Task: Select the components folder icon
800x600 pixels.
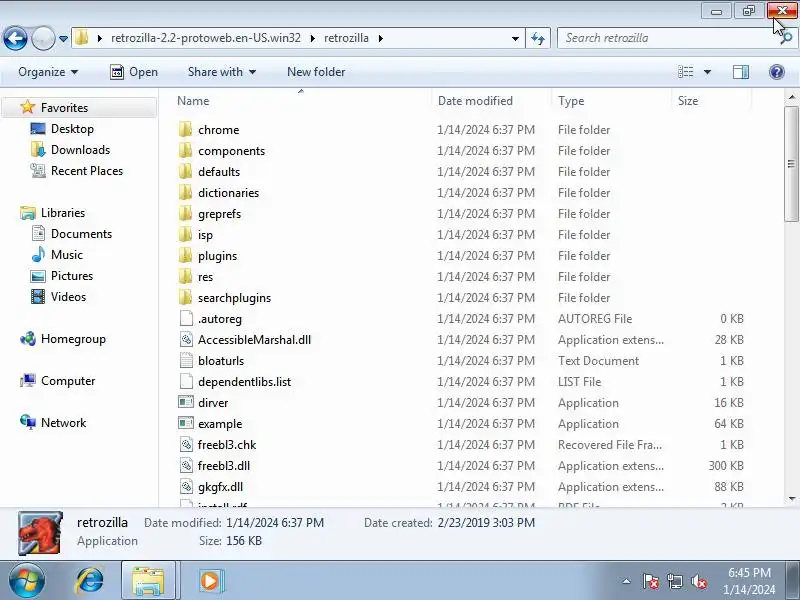Action: 186,151
